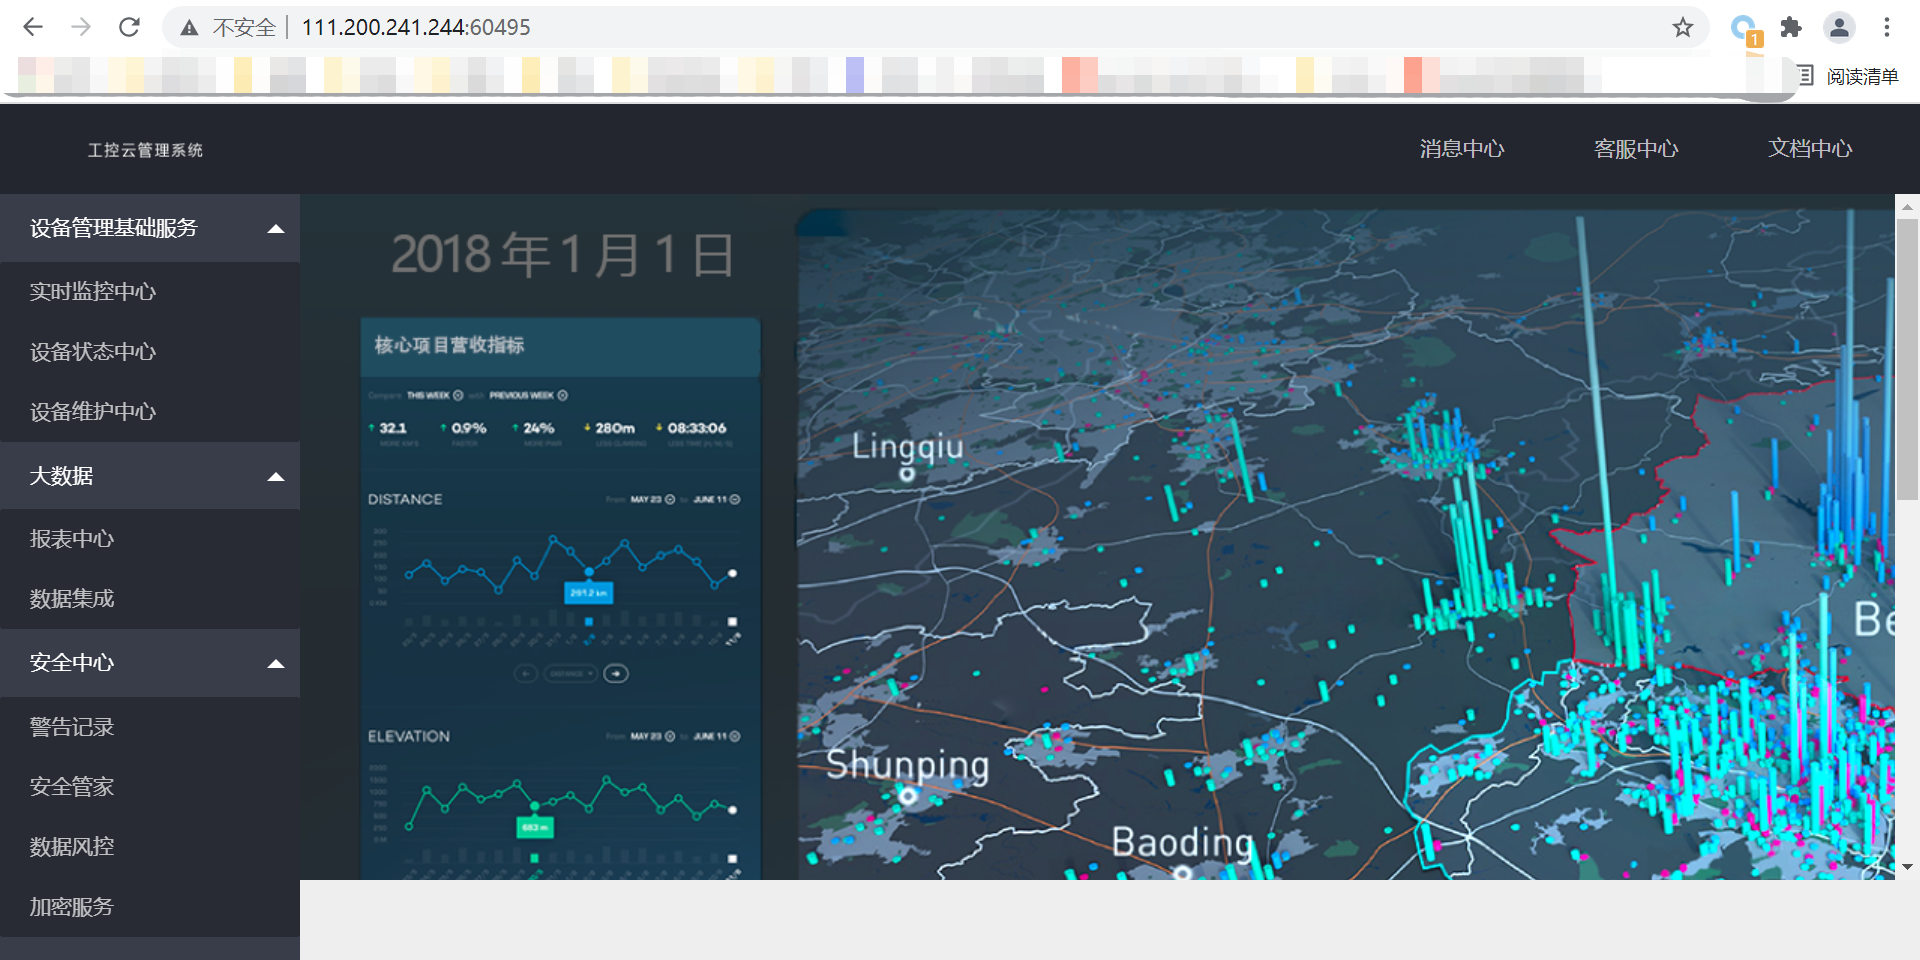The height and width of the screenshot is (960, 1920).
Task: Click the 280m metric value
Action: [x=615, y=428]
